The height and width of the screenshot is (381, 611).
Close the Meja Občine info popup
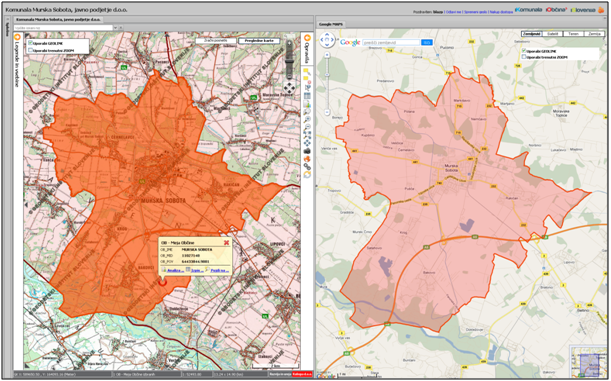pos(226,243)
